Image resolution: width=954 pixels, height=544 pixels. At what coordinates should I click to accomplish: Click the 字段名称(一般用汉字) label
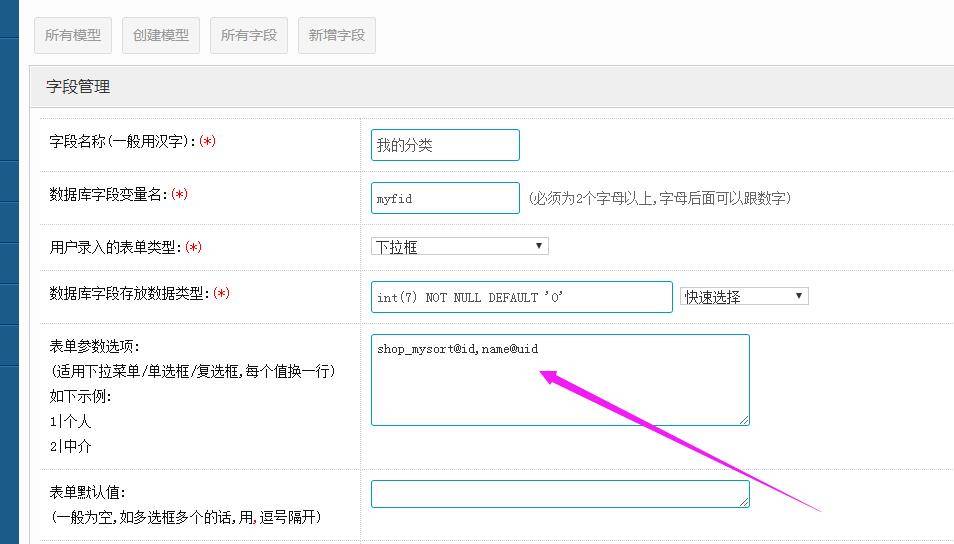click(132, 142)
